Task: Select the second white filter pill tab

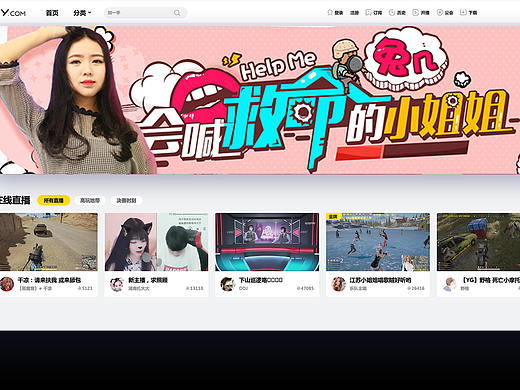Action: tap(90, 200)
